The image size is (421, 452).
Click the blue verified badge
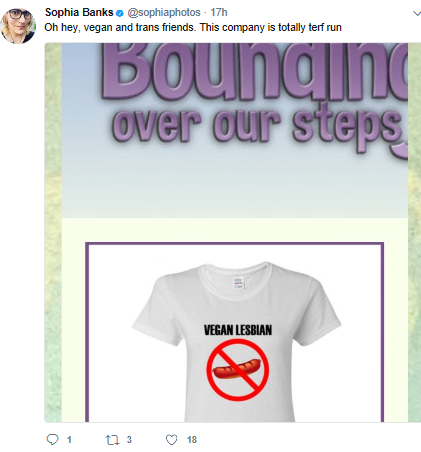coord(120,13)
